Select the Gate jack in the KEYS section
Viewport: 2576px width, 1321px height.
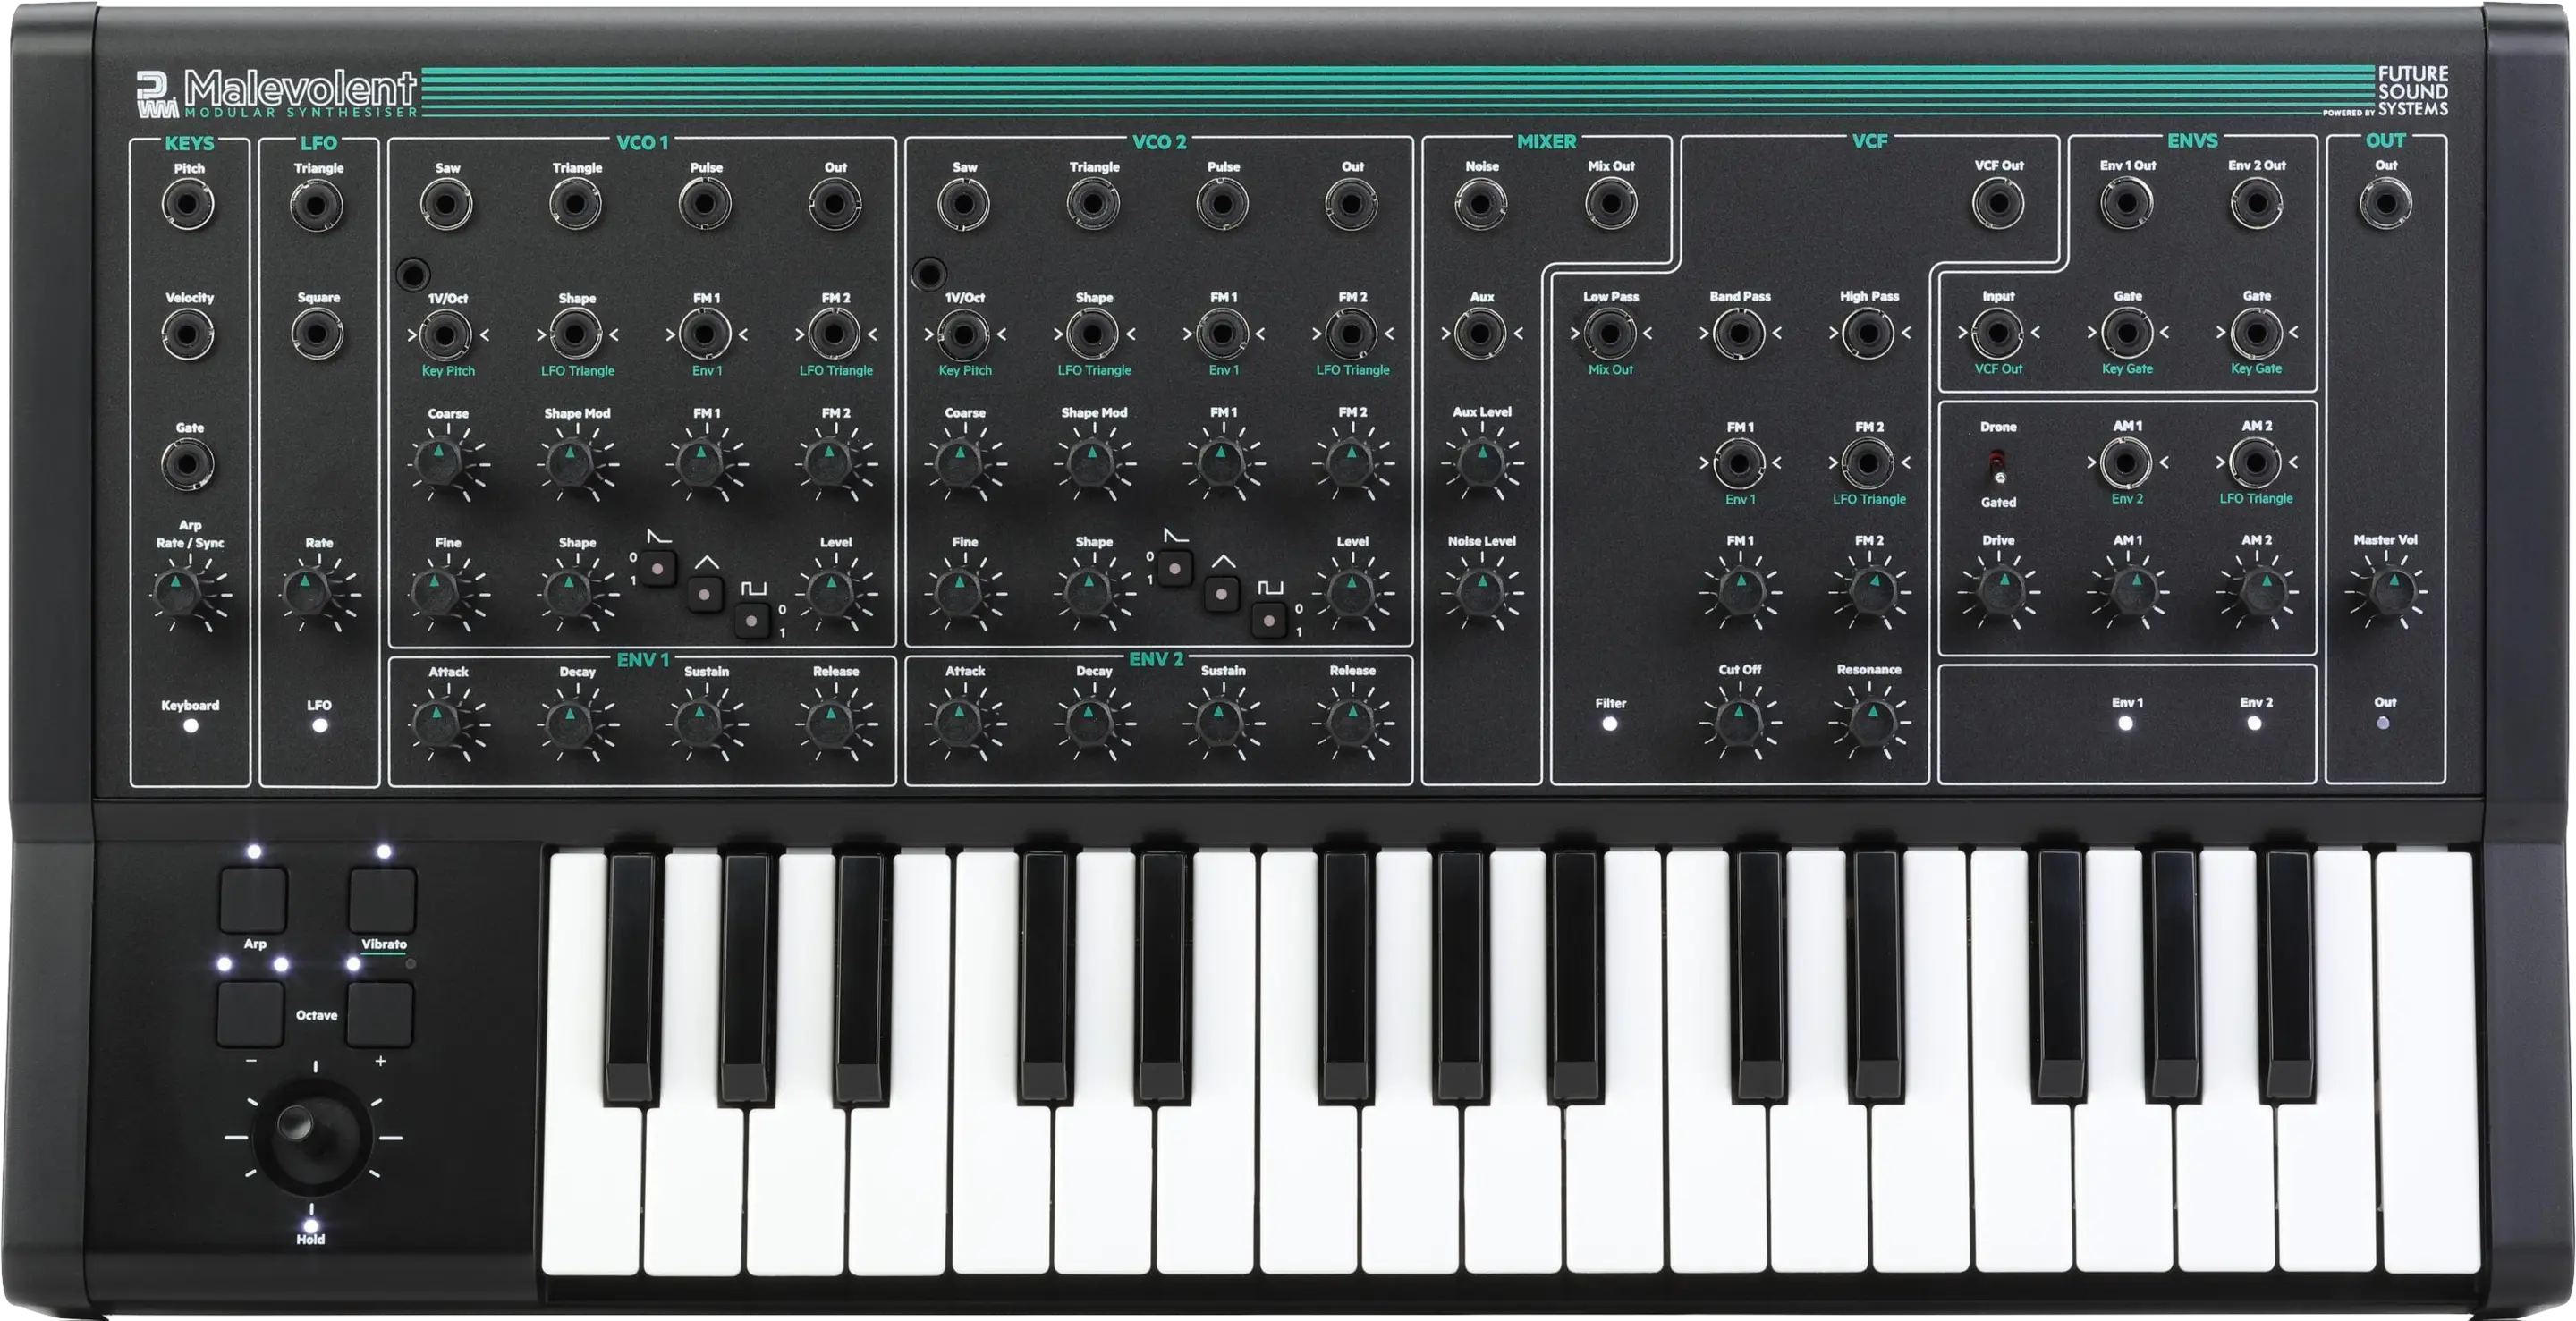(187, 464)
